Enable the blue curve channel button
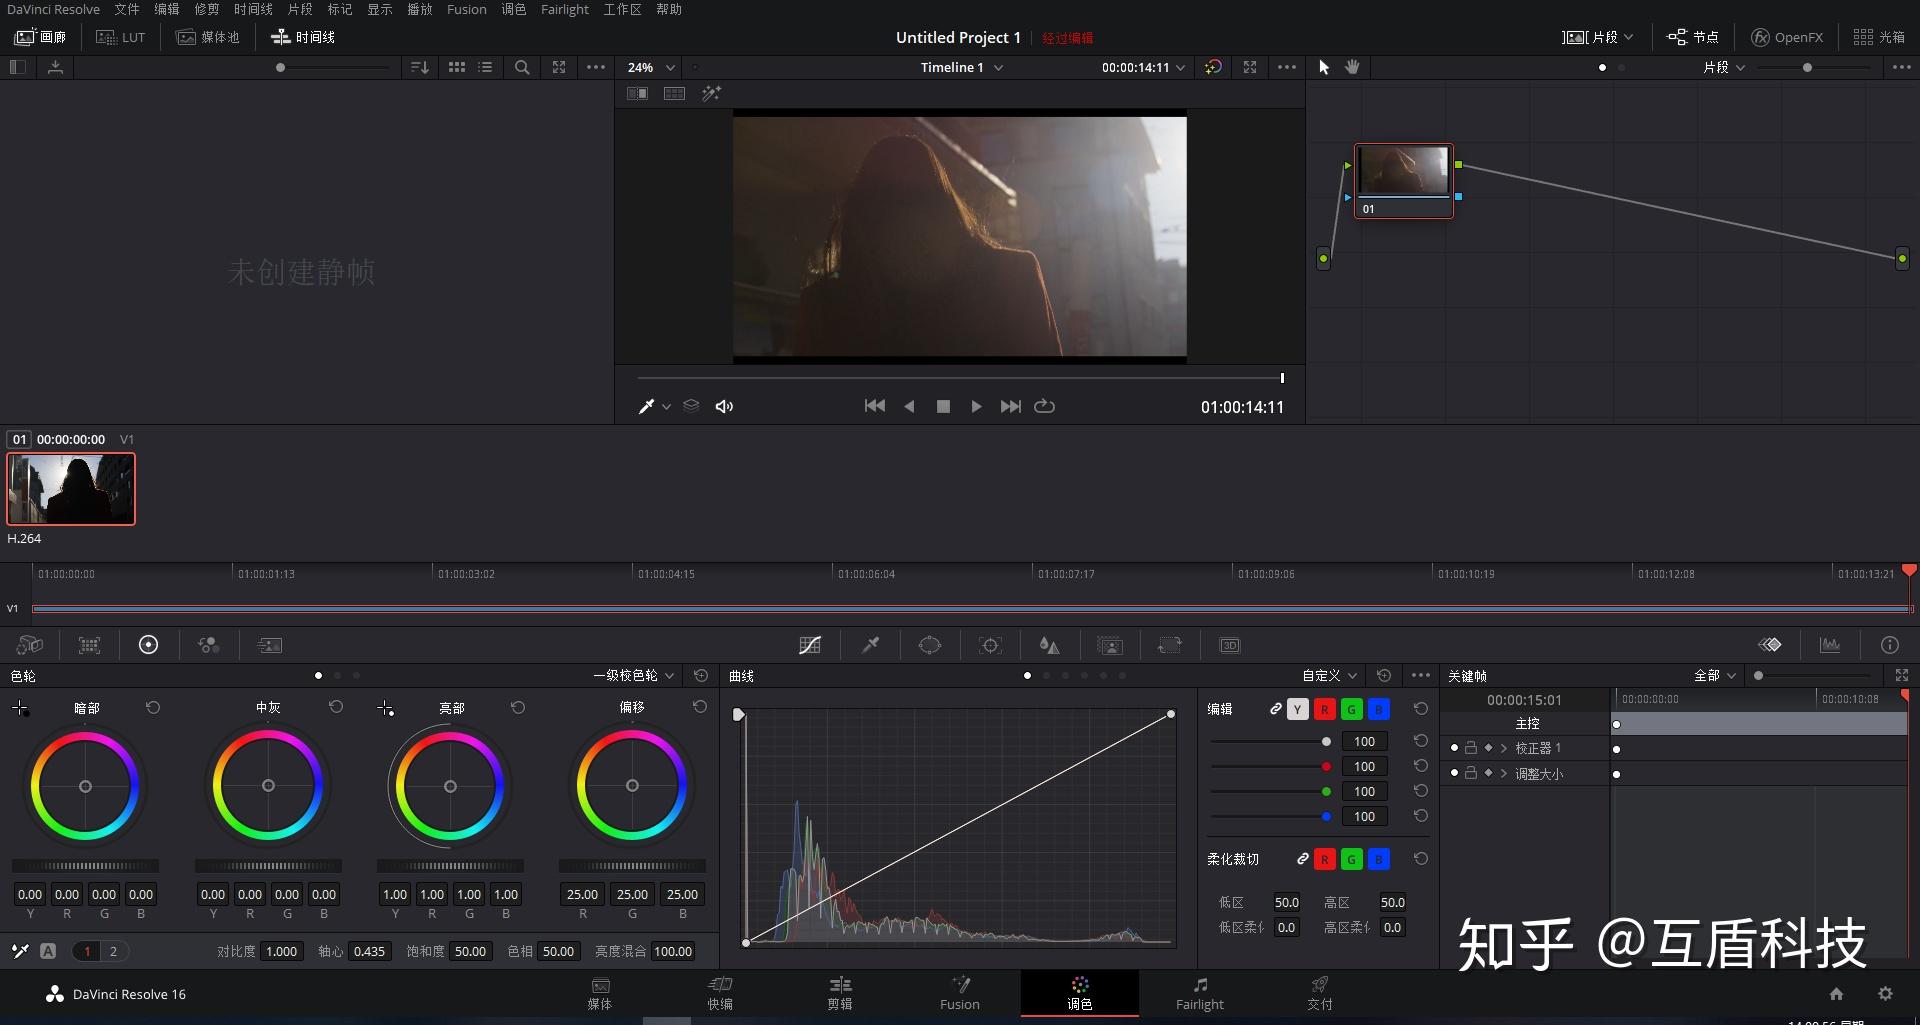Screen dimensions: 1920x1025 [1379, 709]
